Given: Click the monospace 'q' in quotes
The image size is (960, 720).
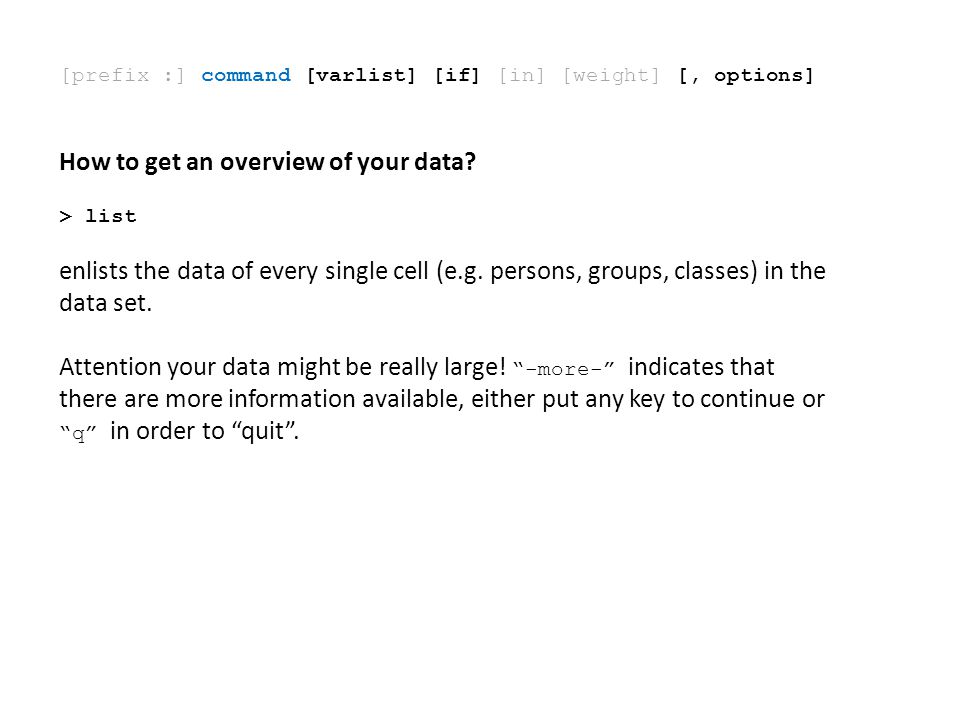Looking at the screenshot, I should (x=78, y=434).
